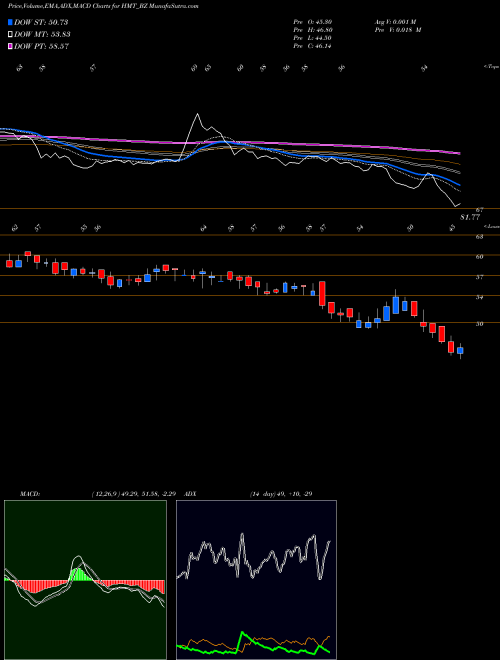500x660 pixels.
Task: Click the ADX (14 day) values text
Action: point(281,494)
